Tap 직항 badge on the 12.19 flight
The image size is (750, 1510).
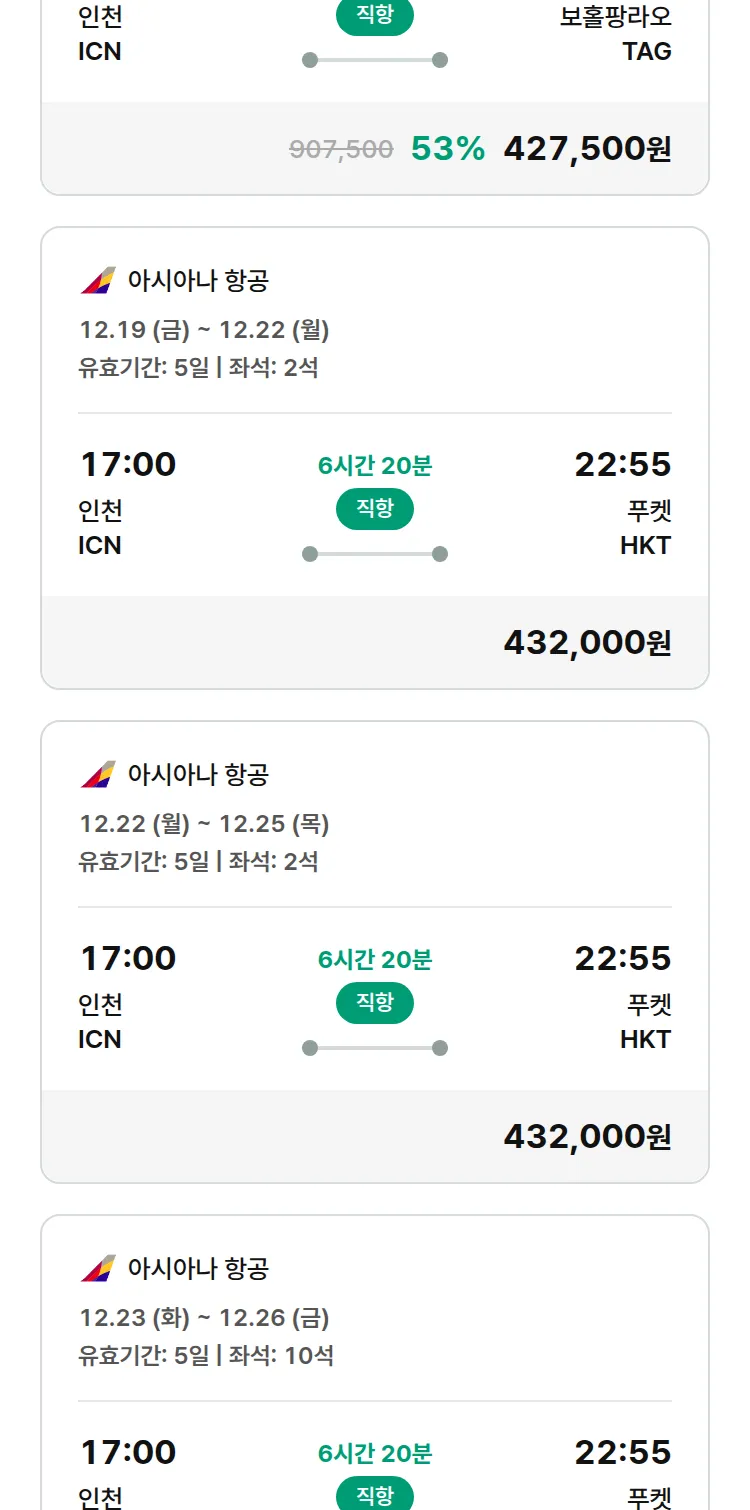[375, 509]
